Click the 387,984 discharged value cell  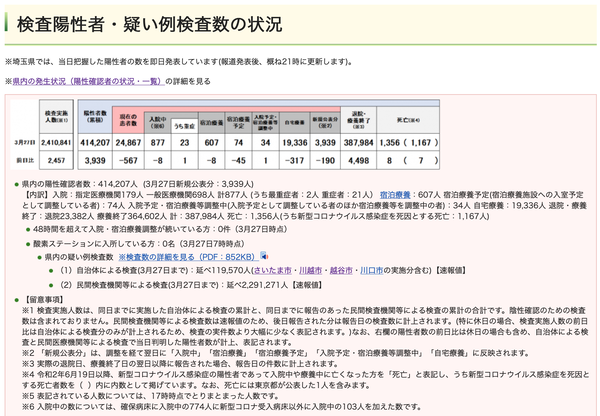359,142
